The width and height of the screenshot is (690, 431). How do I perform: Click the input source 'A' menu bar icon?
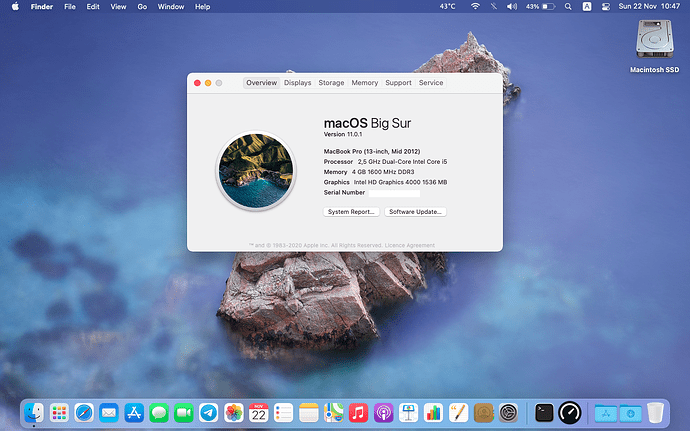tap(587, 7)
